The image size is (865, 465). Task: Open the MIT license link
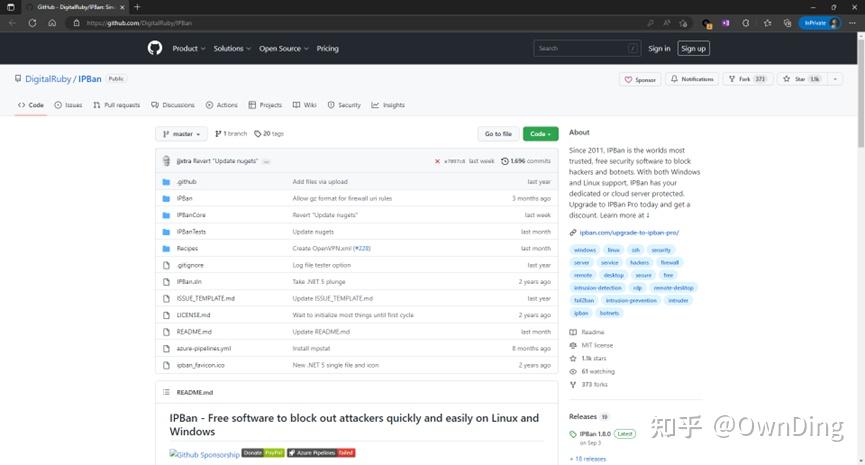pos(597,345)
